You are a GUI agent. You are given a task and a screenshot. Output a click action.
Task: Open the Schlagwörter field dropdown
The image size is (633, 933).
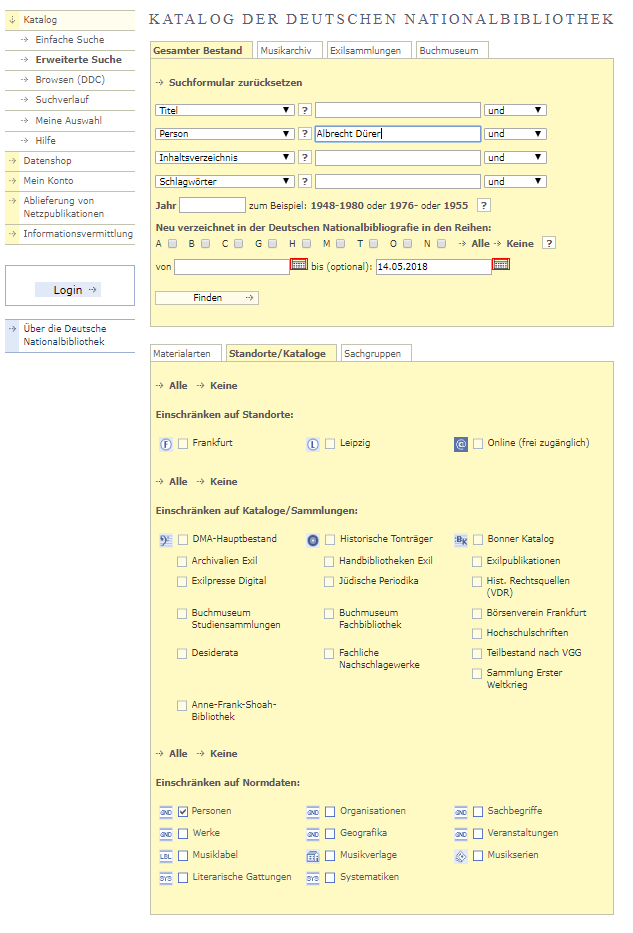tap(225, 181)
